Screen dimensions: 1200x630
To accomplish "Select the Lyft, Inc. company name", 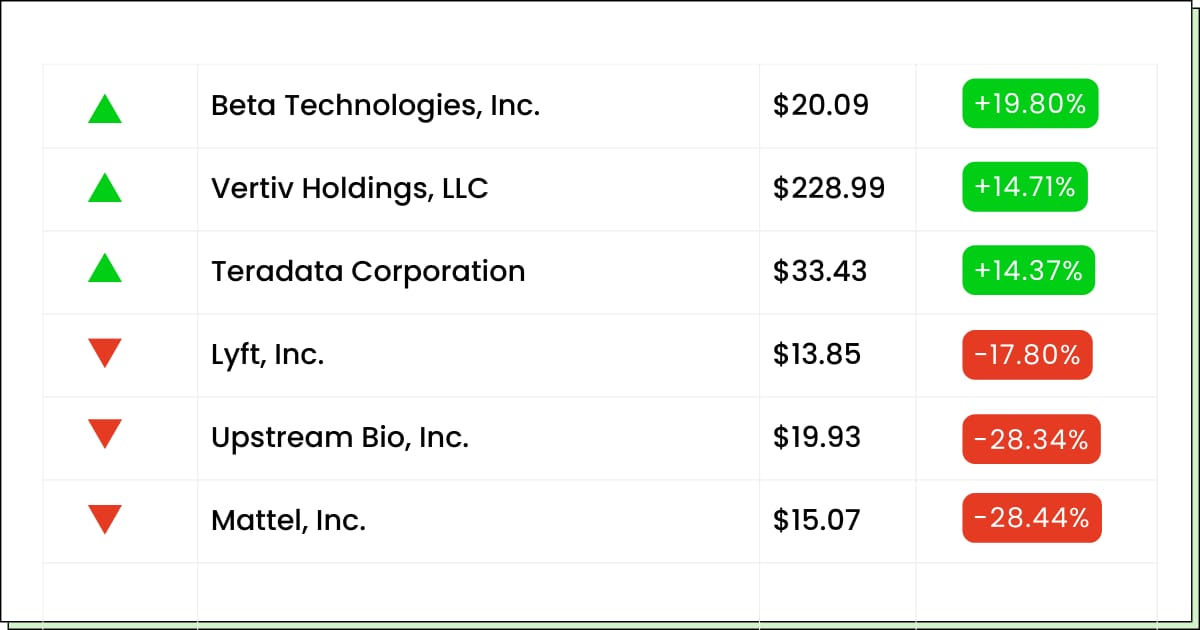I will tap(267, 354).
